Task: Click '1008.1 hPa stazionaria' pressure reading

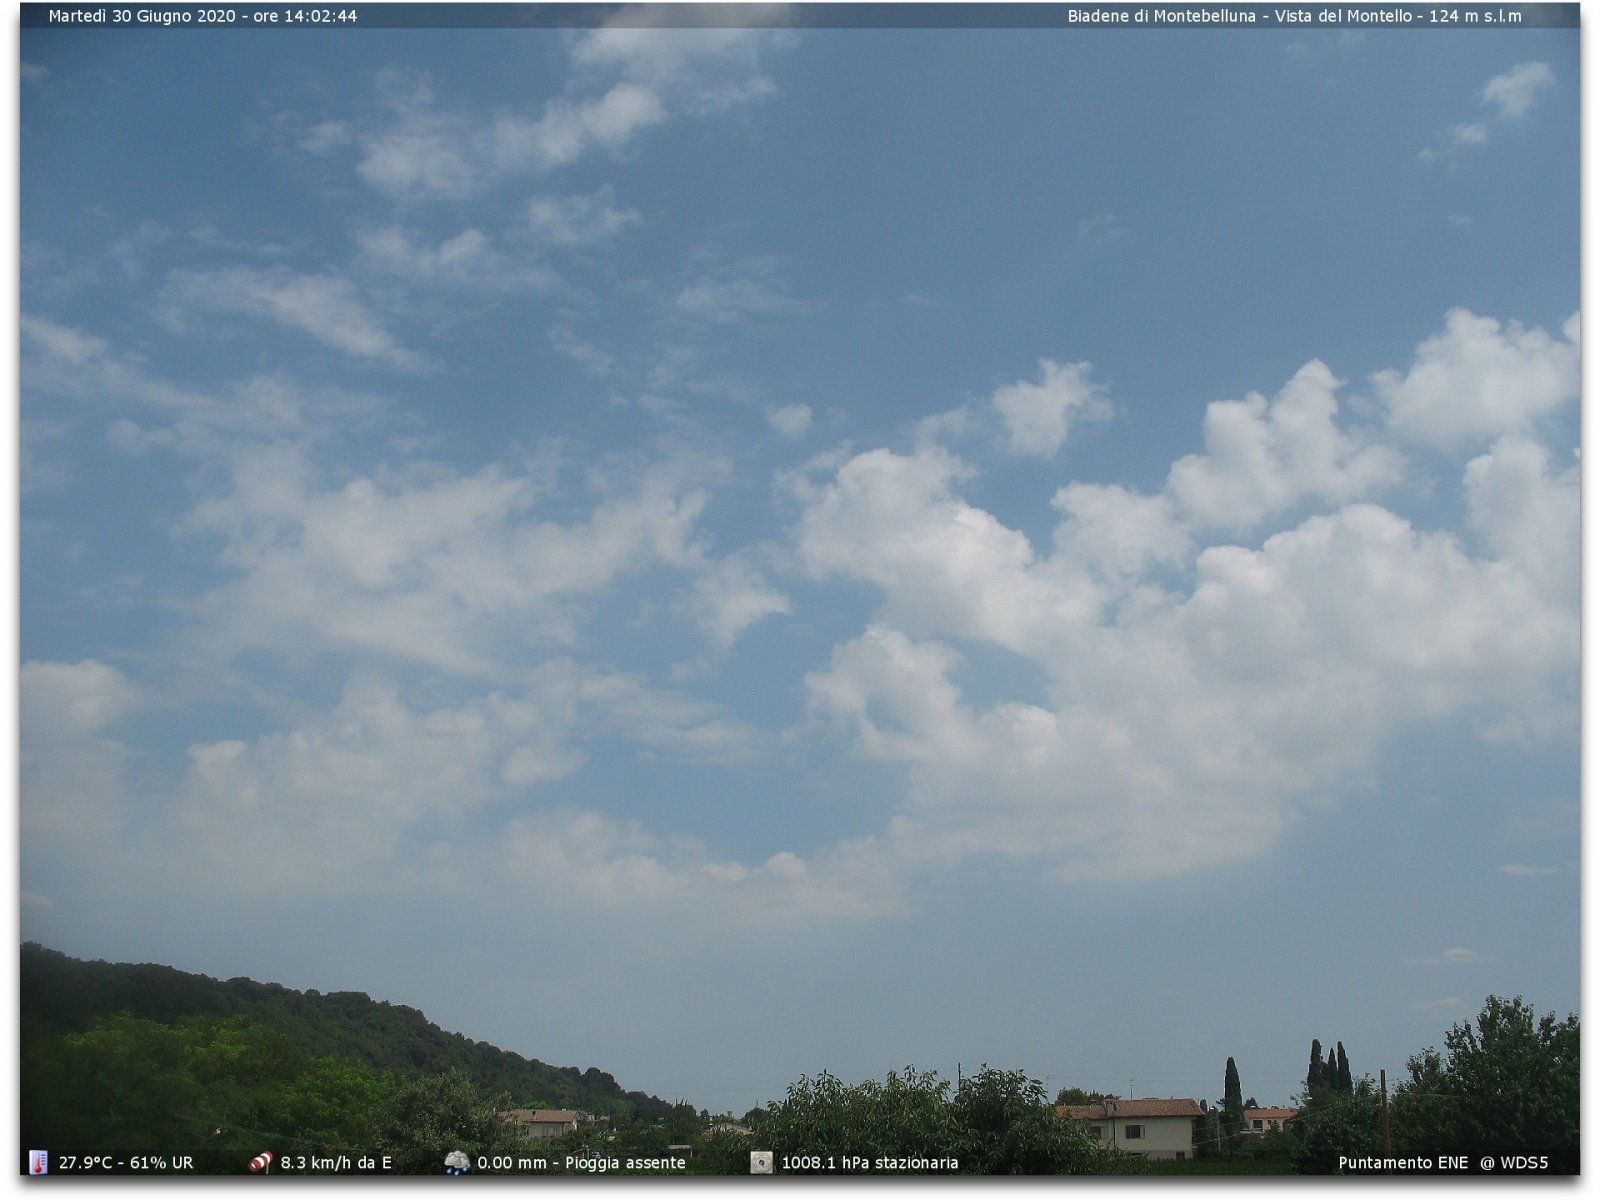Action: 870,1163
